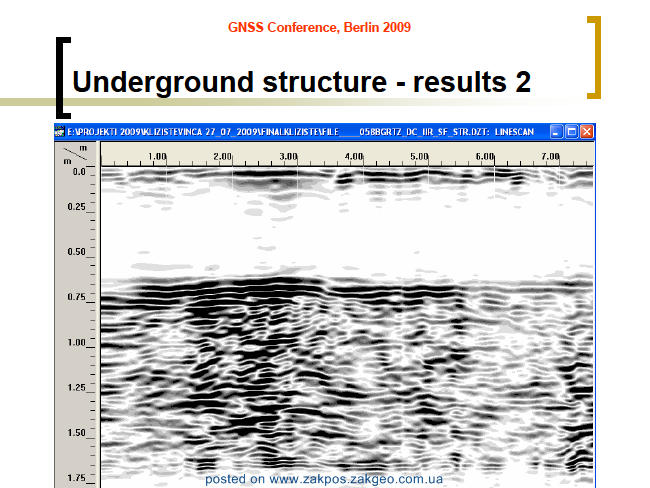Click the m/m axis units corner box
The image size is (650, 488).
(x=76, y=154)
